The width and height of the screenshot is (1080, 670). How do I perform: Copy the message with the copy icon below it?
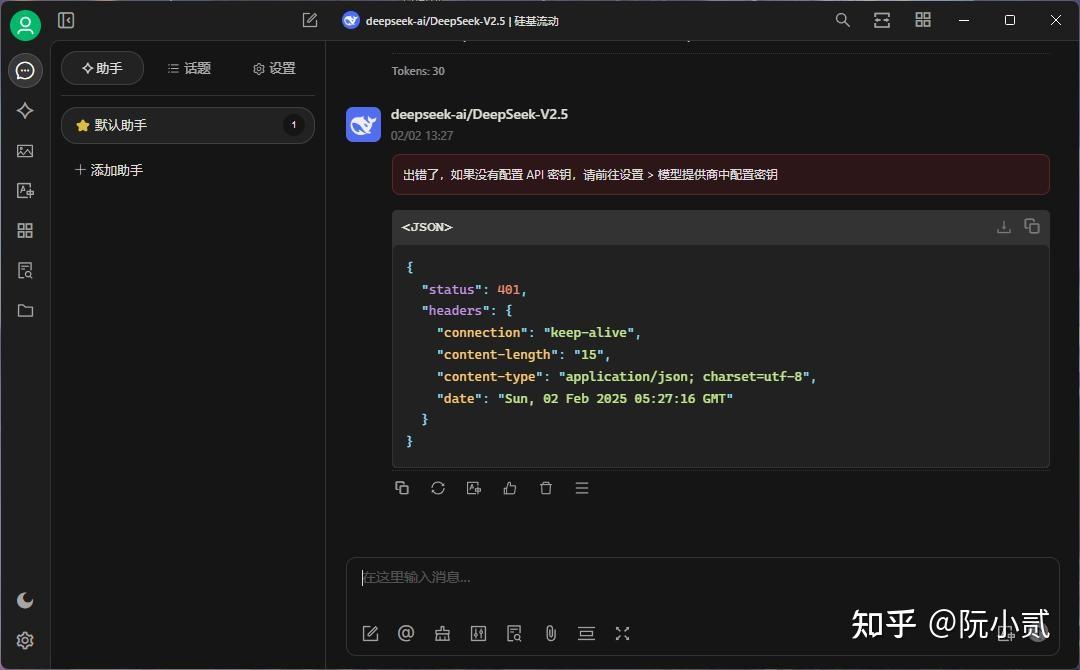(402, 488)
